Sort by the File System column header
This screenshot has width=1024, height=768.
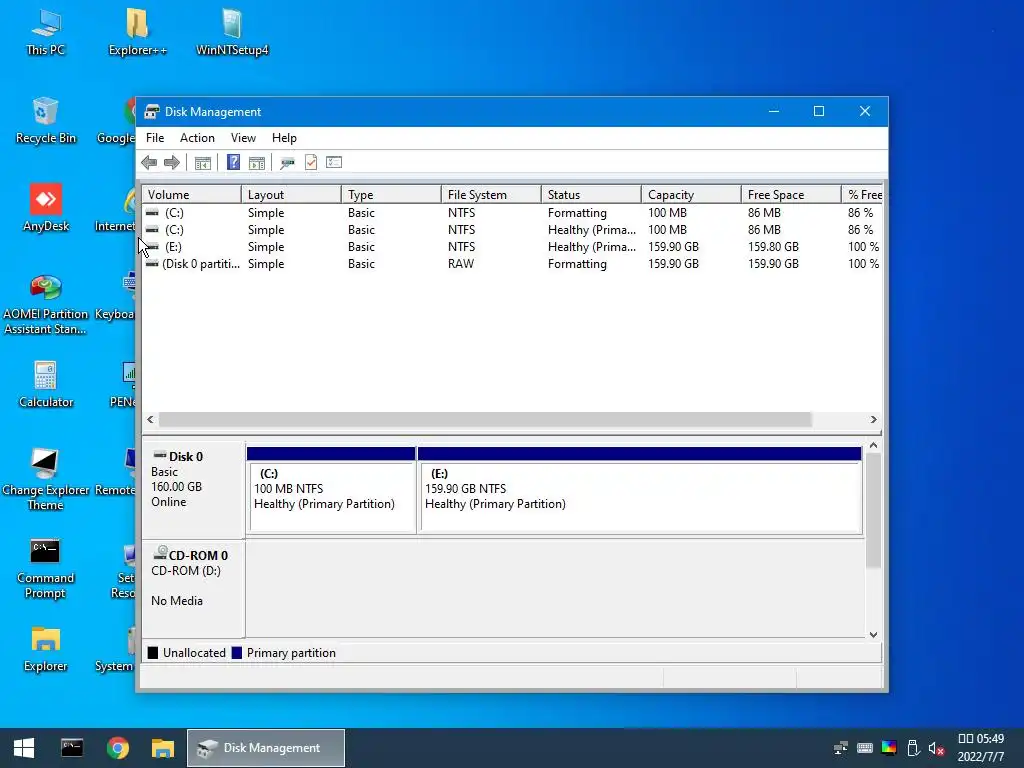[x=491, y=195]
